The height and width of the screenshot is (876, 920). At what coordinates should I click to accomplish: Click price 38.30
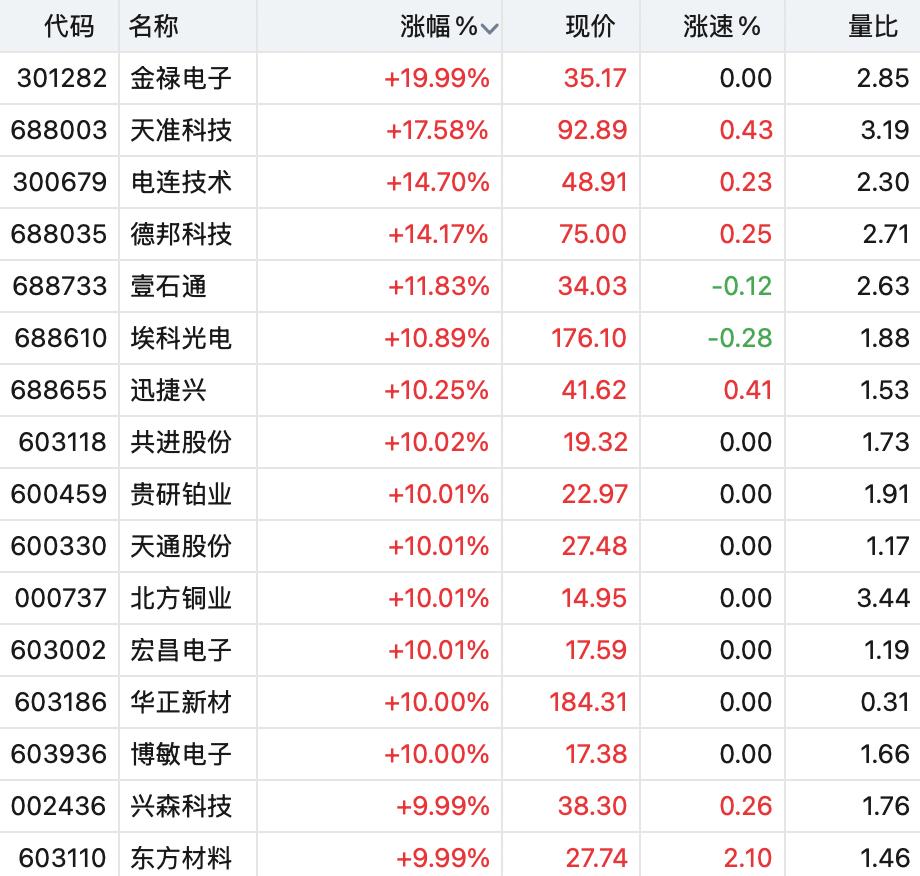(x=593, y=806)
